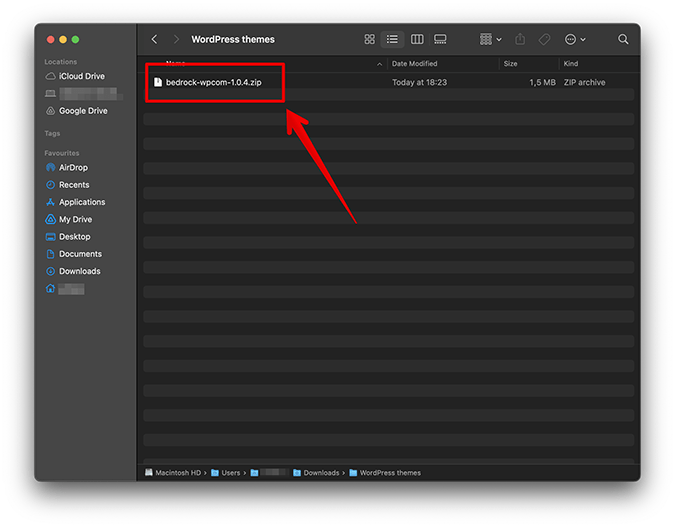Image resolution: width=675 pixels, height=527 pixels.
Task: Click the 1,5 MB size cell
Action: [542, 82]
